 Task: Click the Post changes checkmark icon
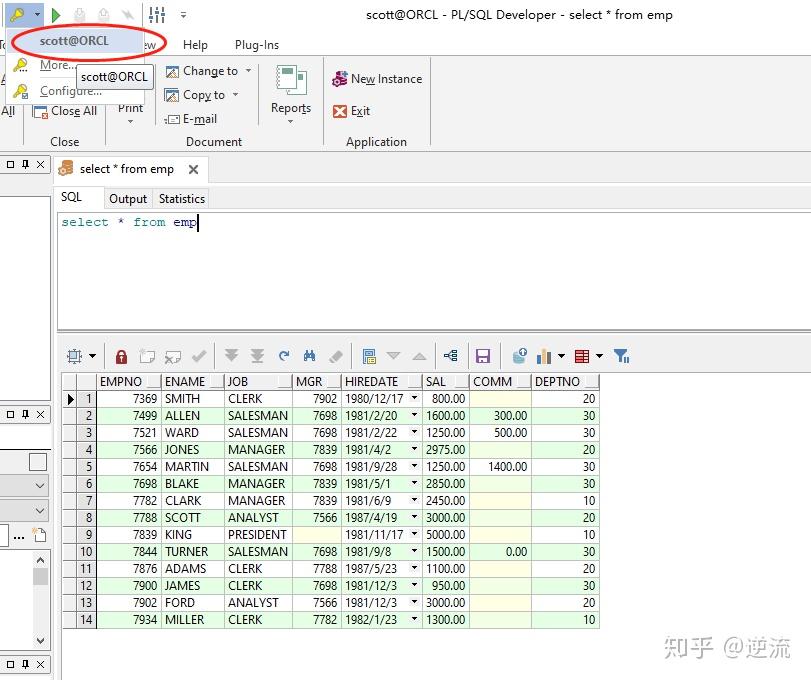(x=199, y=356)
